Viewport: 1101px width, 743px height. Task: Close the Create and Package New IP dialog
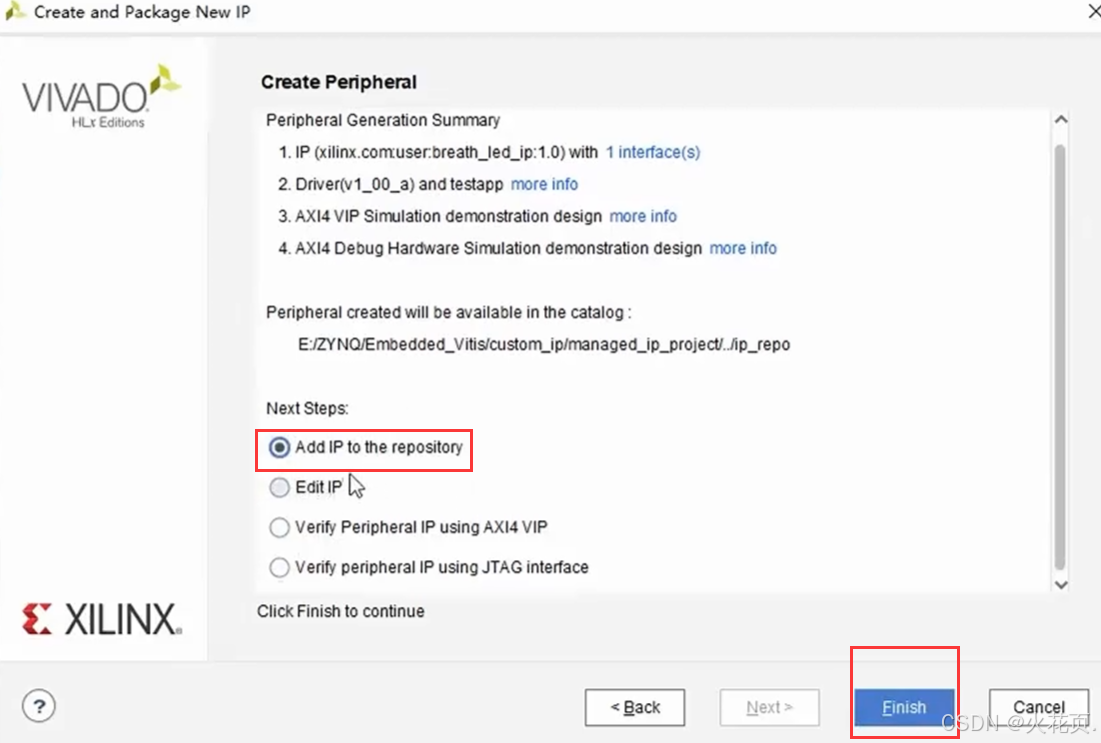[1093, 12]
